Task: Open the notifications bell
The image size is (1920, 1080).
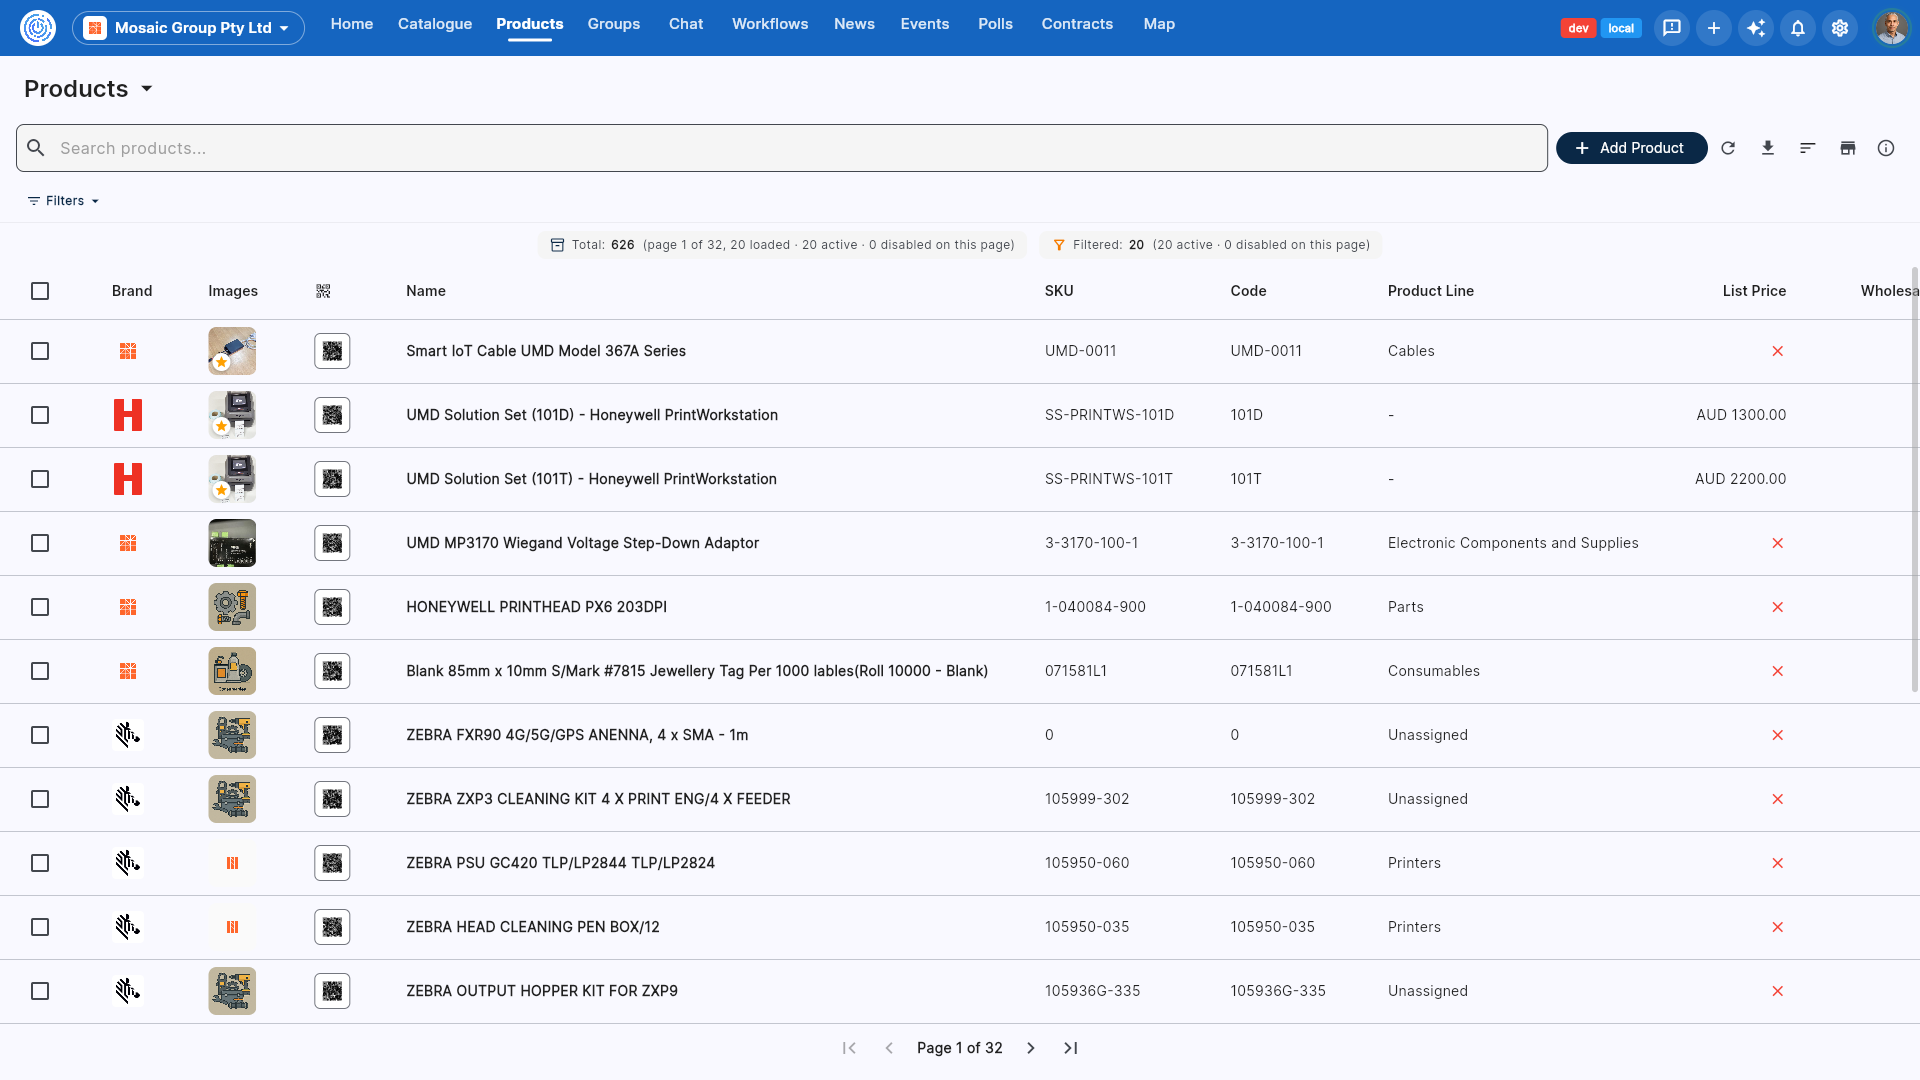Action: [1798, 28]
